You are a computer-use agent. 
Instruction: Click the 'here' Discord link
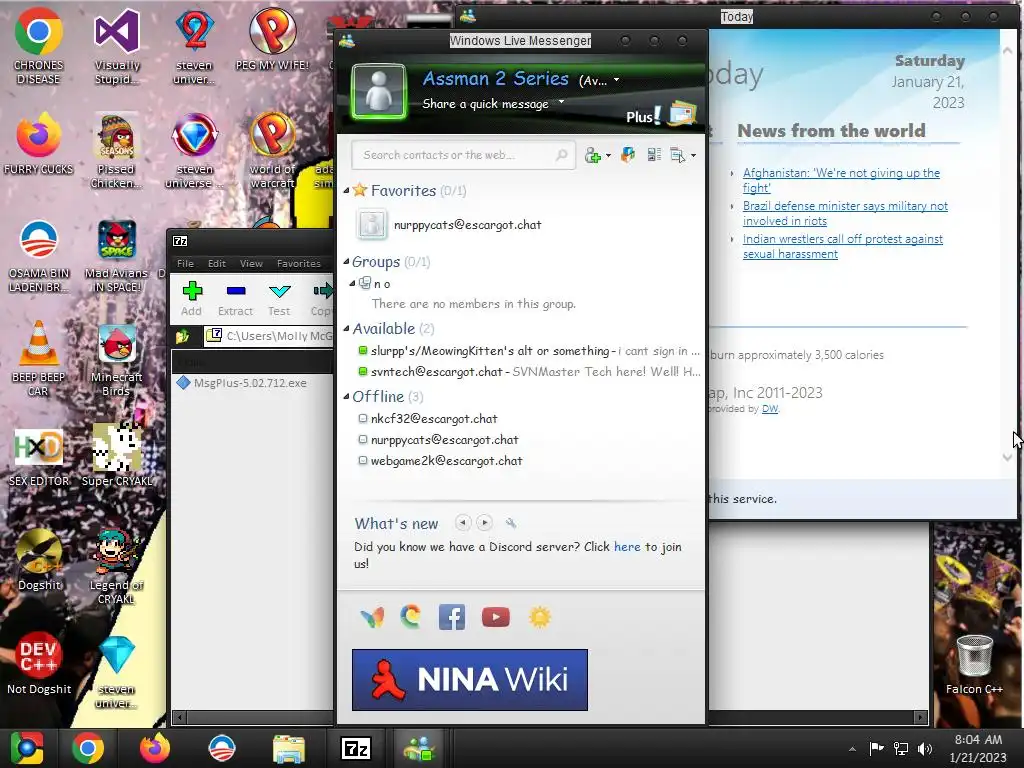[627, 547]
